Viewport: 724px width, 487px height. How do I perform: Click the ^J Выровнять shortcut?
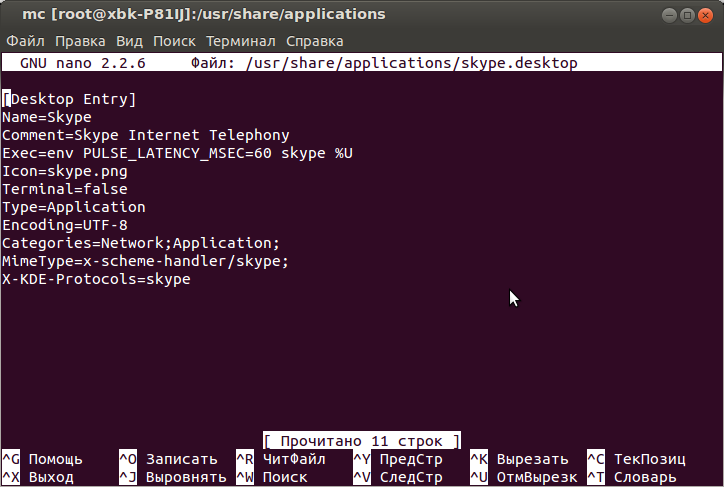click(173, 477)
